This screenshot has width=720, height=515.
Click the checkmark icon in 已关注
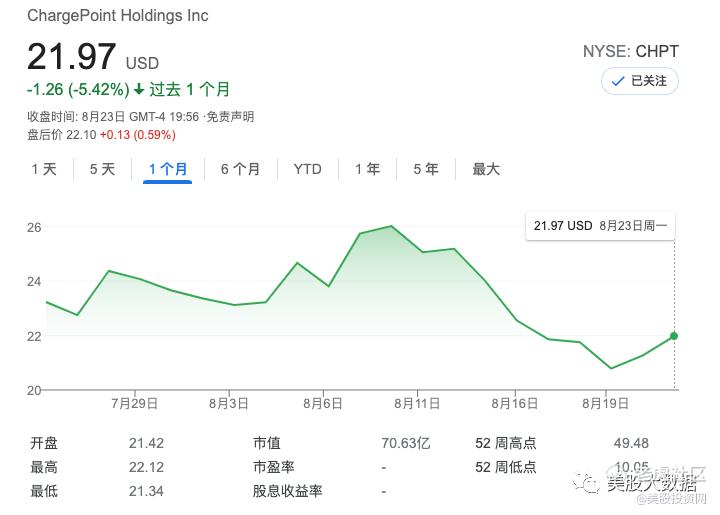618,81
